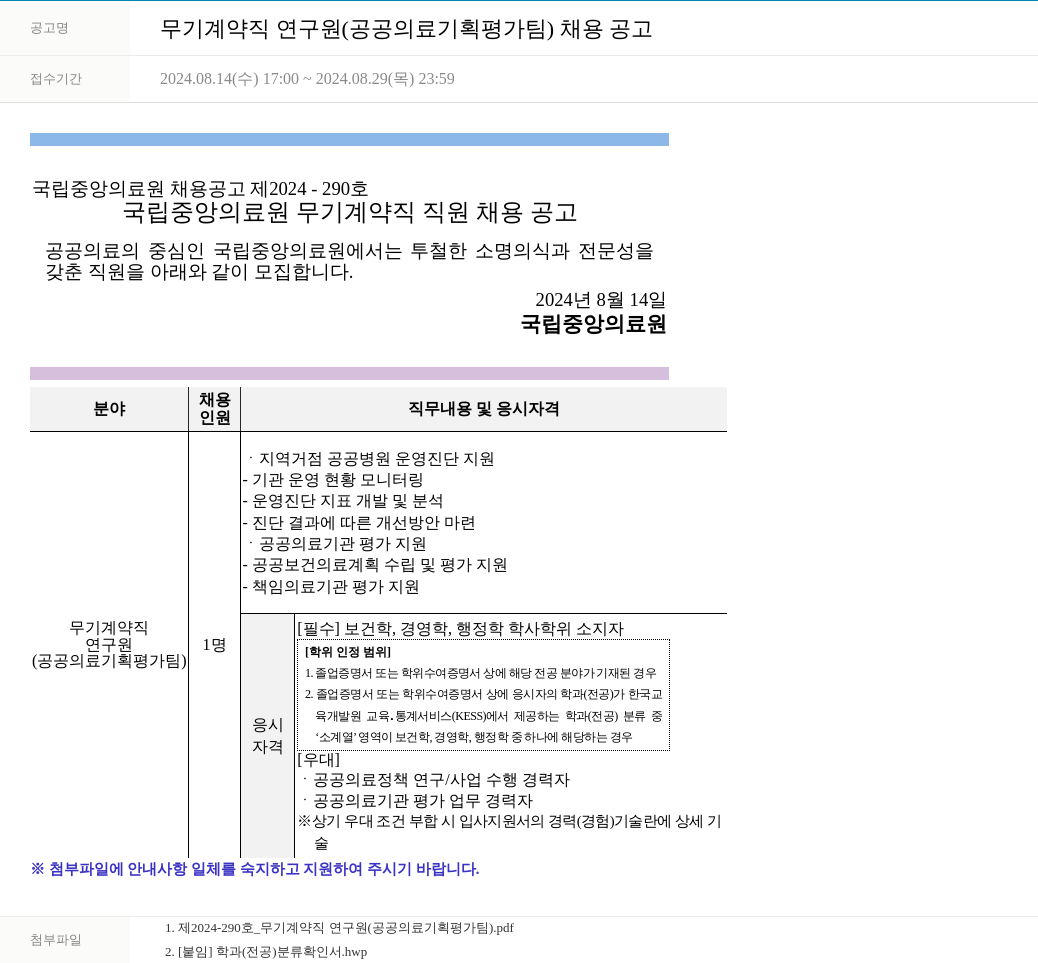Click the line 기관 운영 현황 모니터링
This screenshot has height=963, width=1038.
pos(333,480)
